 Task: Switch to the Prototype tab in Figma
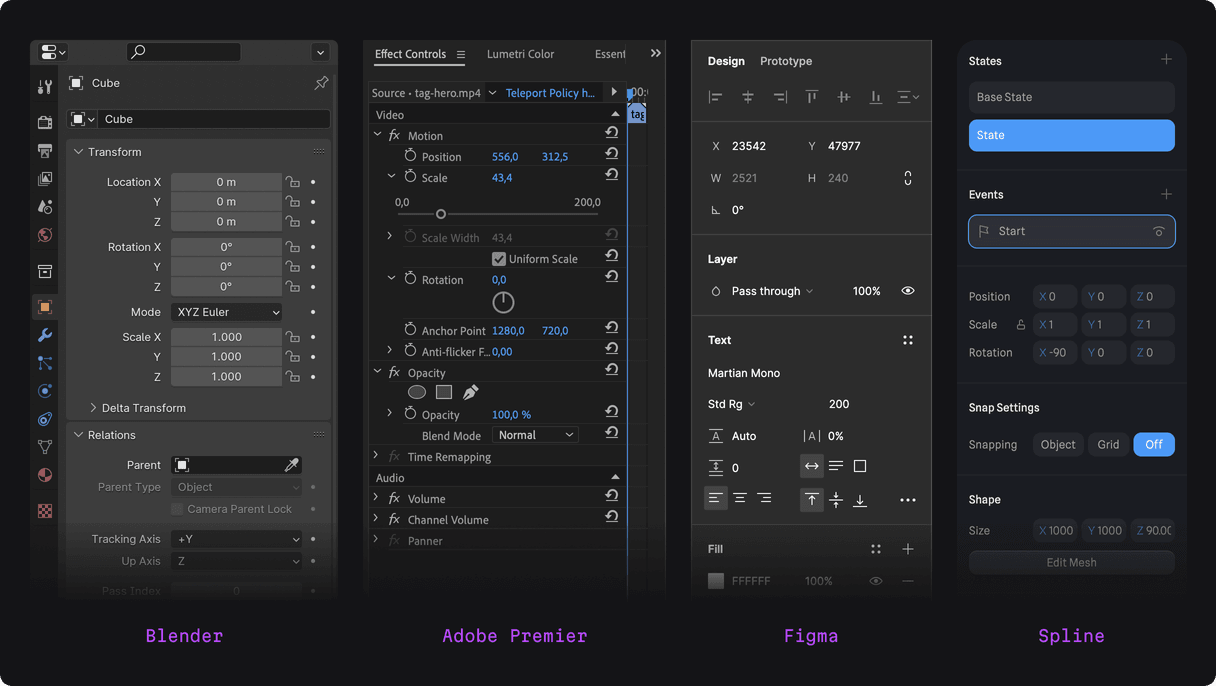pos(785,61)
